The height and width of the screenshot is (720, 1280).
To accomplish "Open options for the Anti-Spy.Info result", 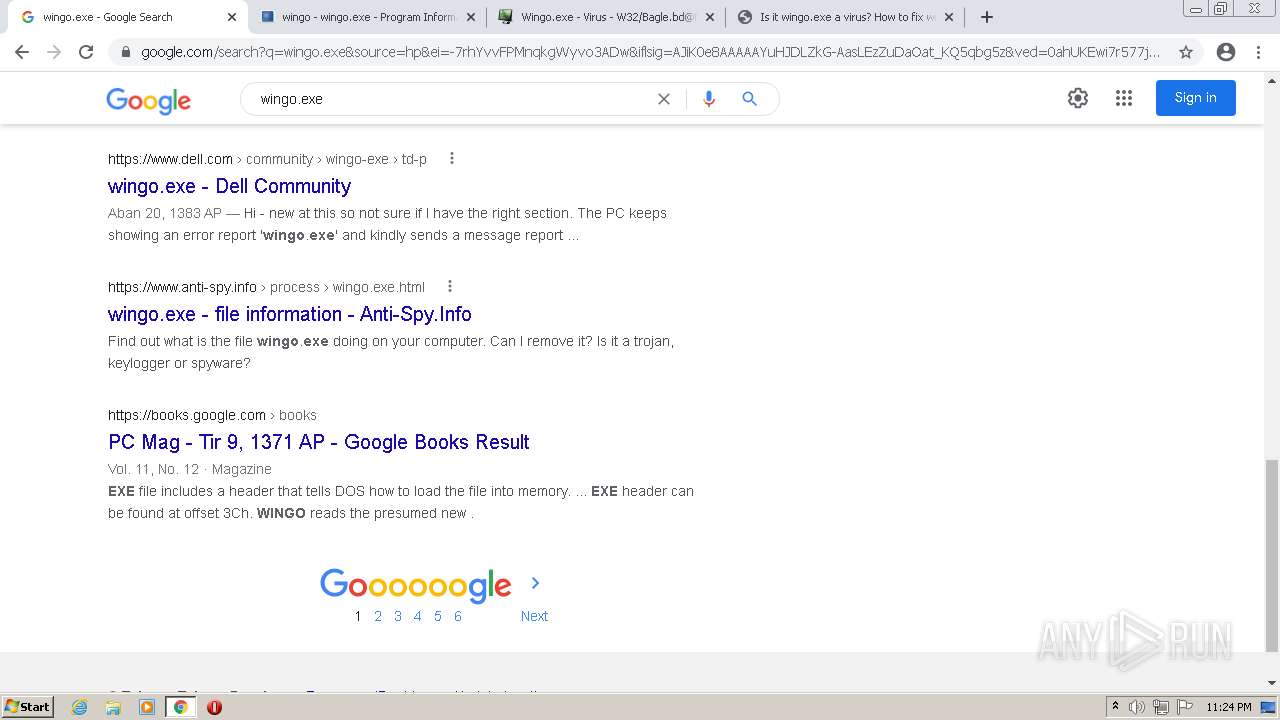I will click(x=450, y=286).
